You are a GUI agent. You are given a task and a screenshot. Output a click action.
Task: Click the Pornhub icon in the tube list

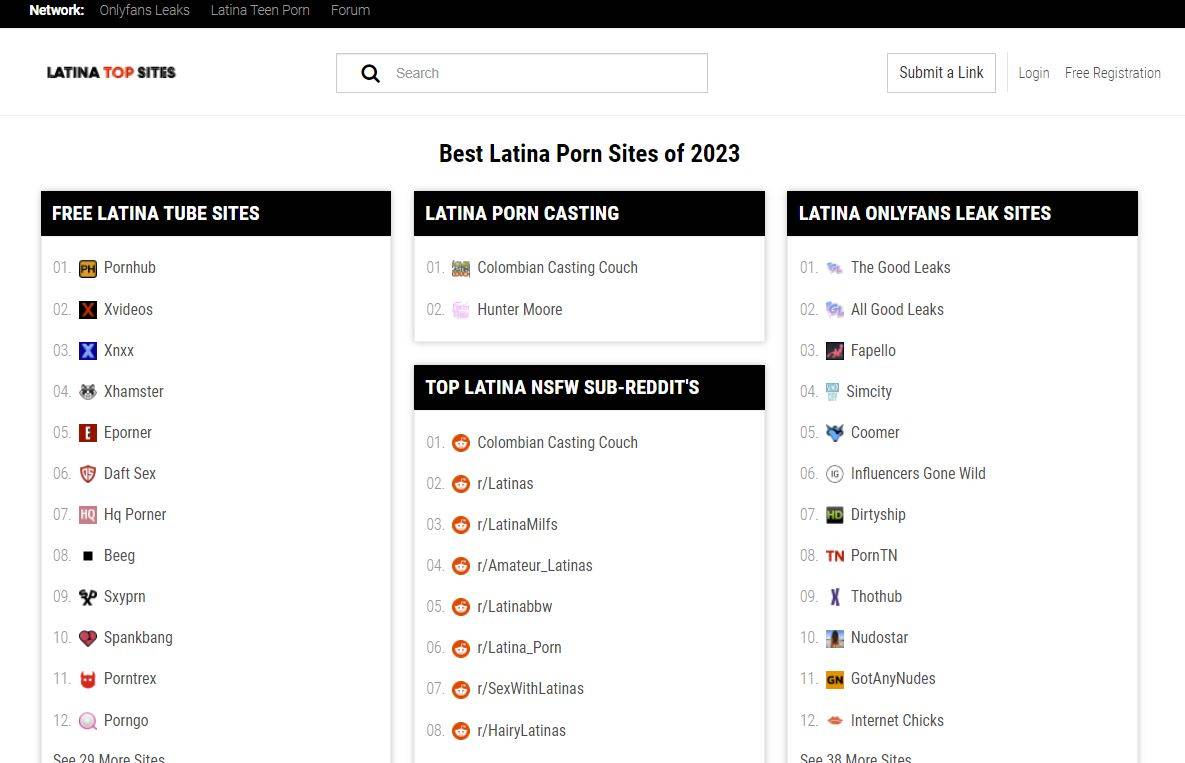pos(88,268)
